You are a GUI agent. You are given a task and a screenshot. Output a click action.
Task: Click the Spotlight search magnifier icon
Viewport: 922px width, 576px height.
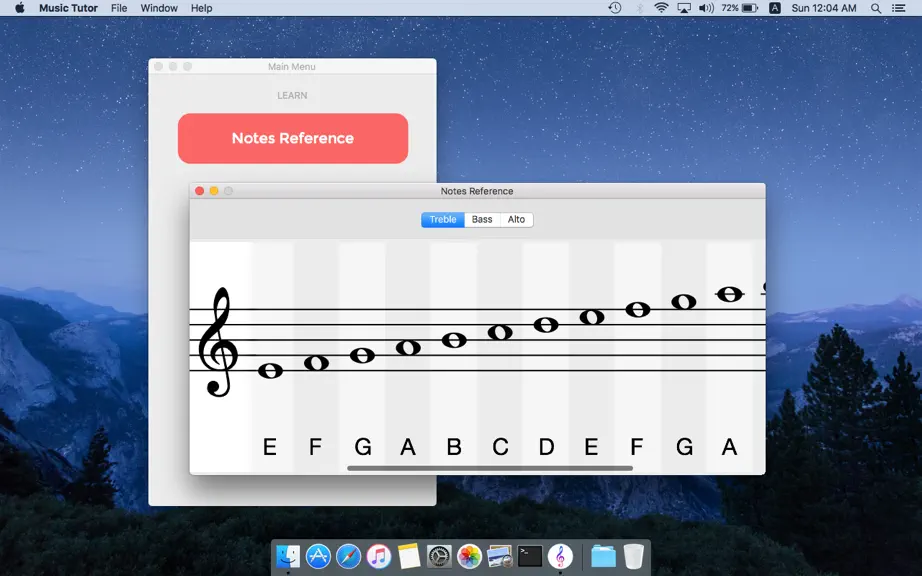(876, 8)
